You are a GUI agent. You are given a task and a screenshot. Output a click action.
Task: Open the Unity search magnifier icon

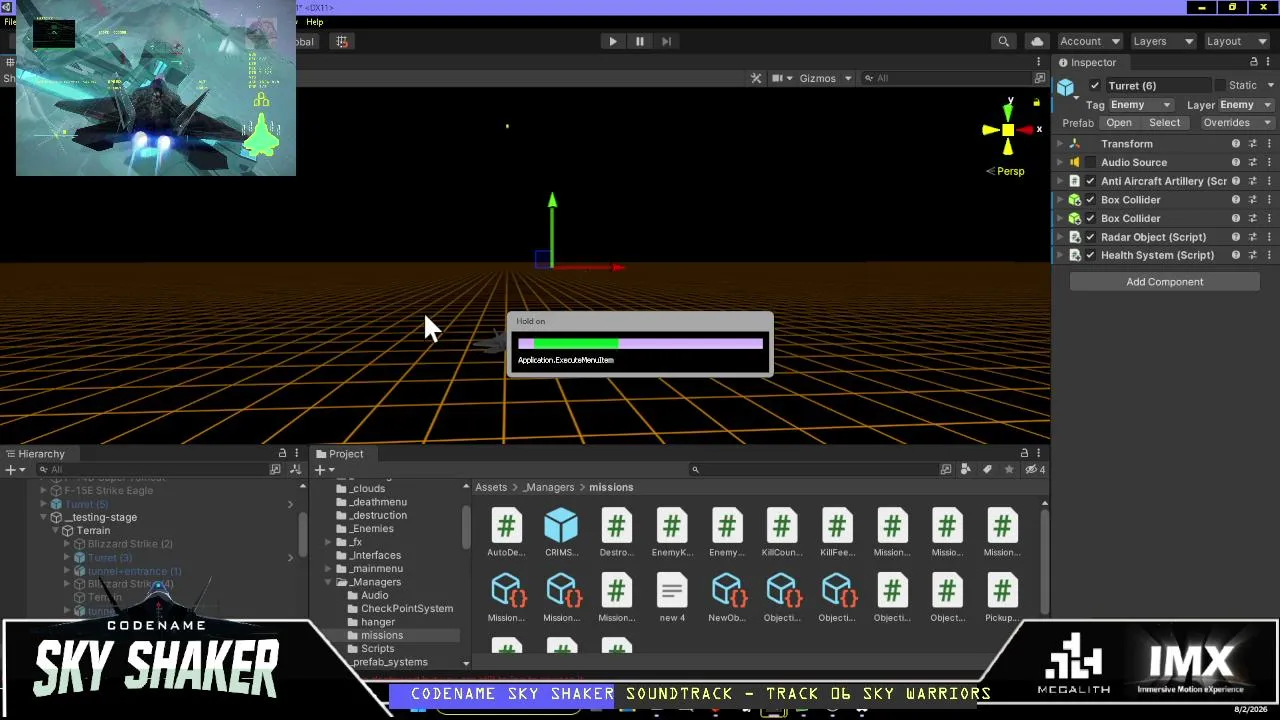(1003, 41)
